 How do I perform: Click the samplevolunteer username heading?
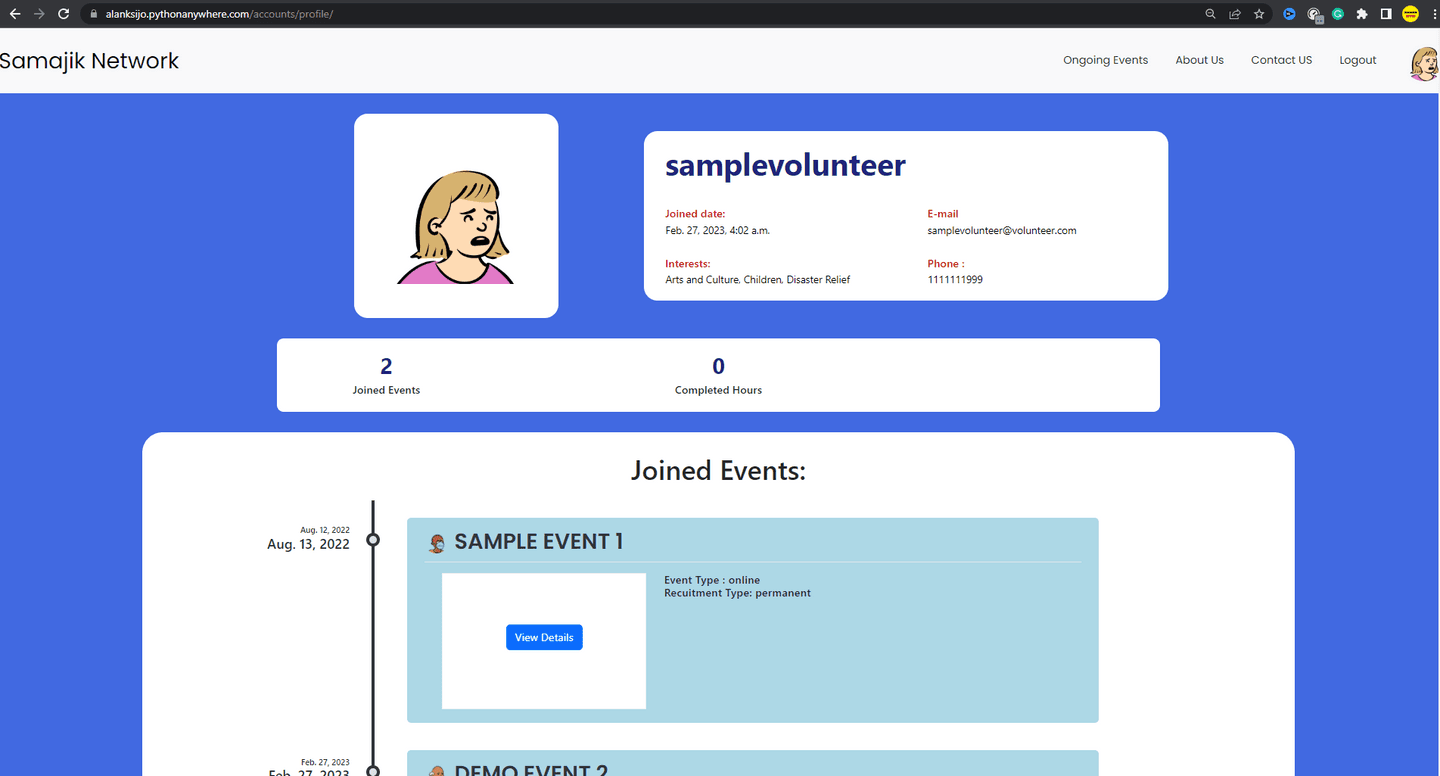pyautogui.click(x=785, y=165)
